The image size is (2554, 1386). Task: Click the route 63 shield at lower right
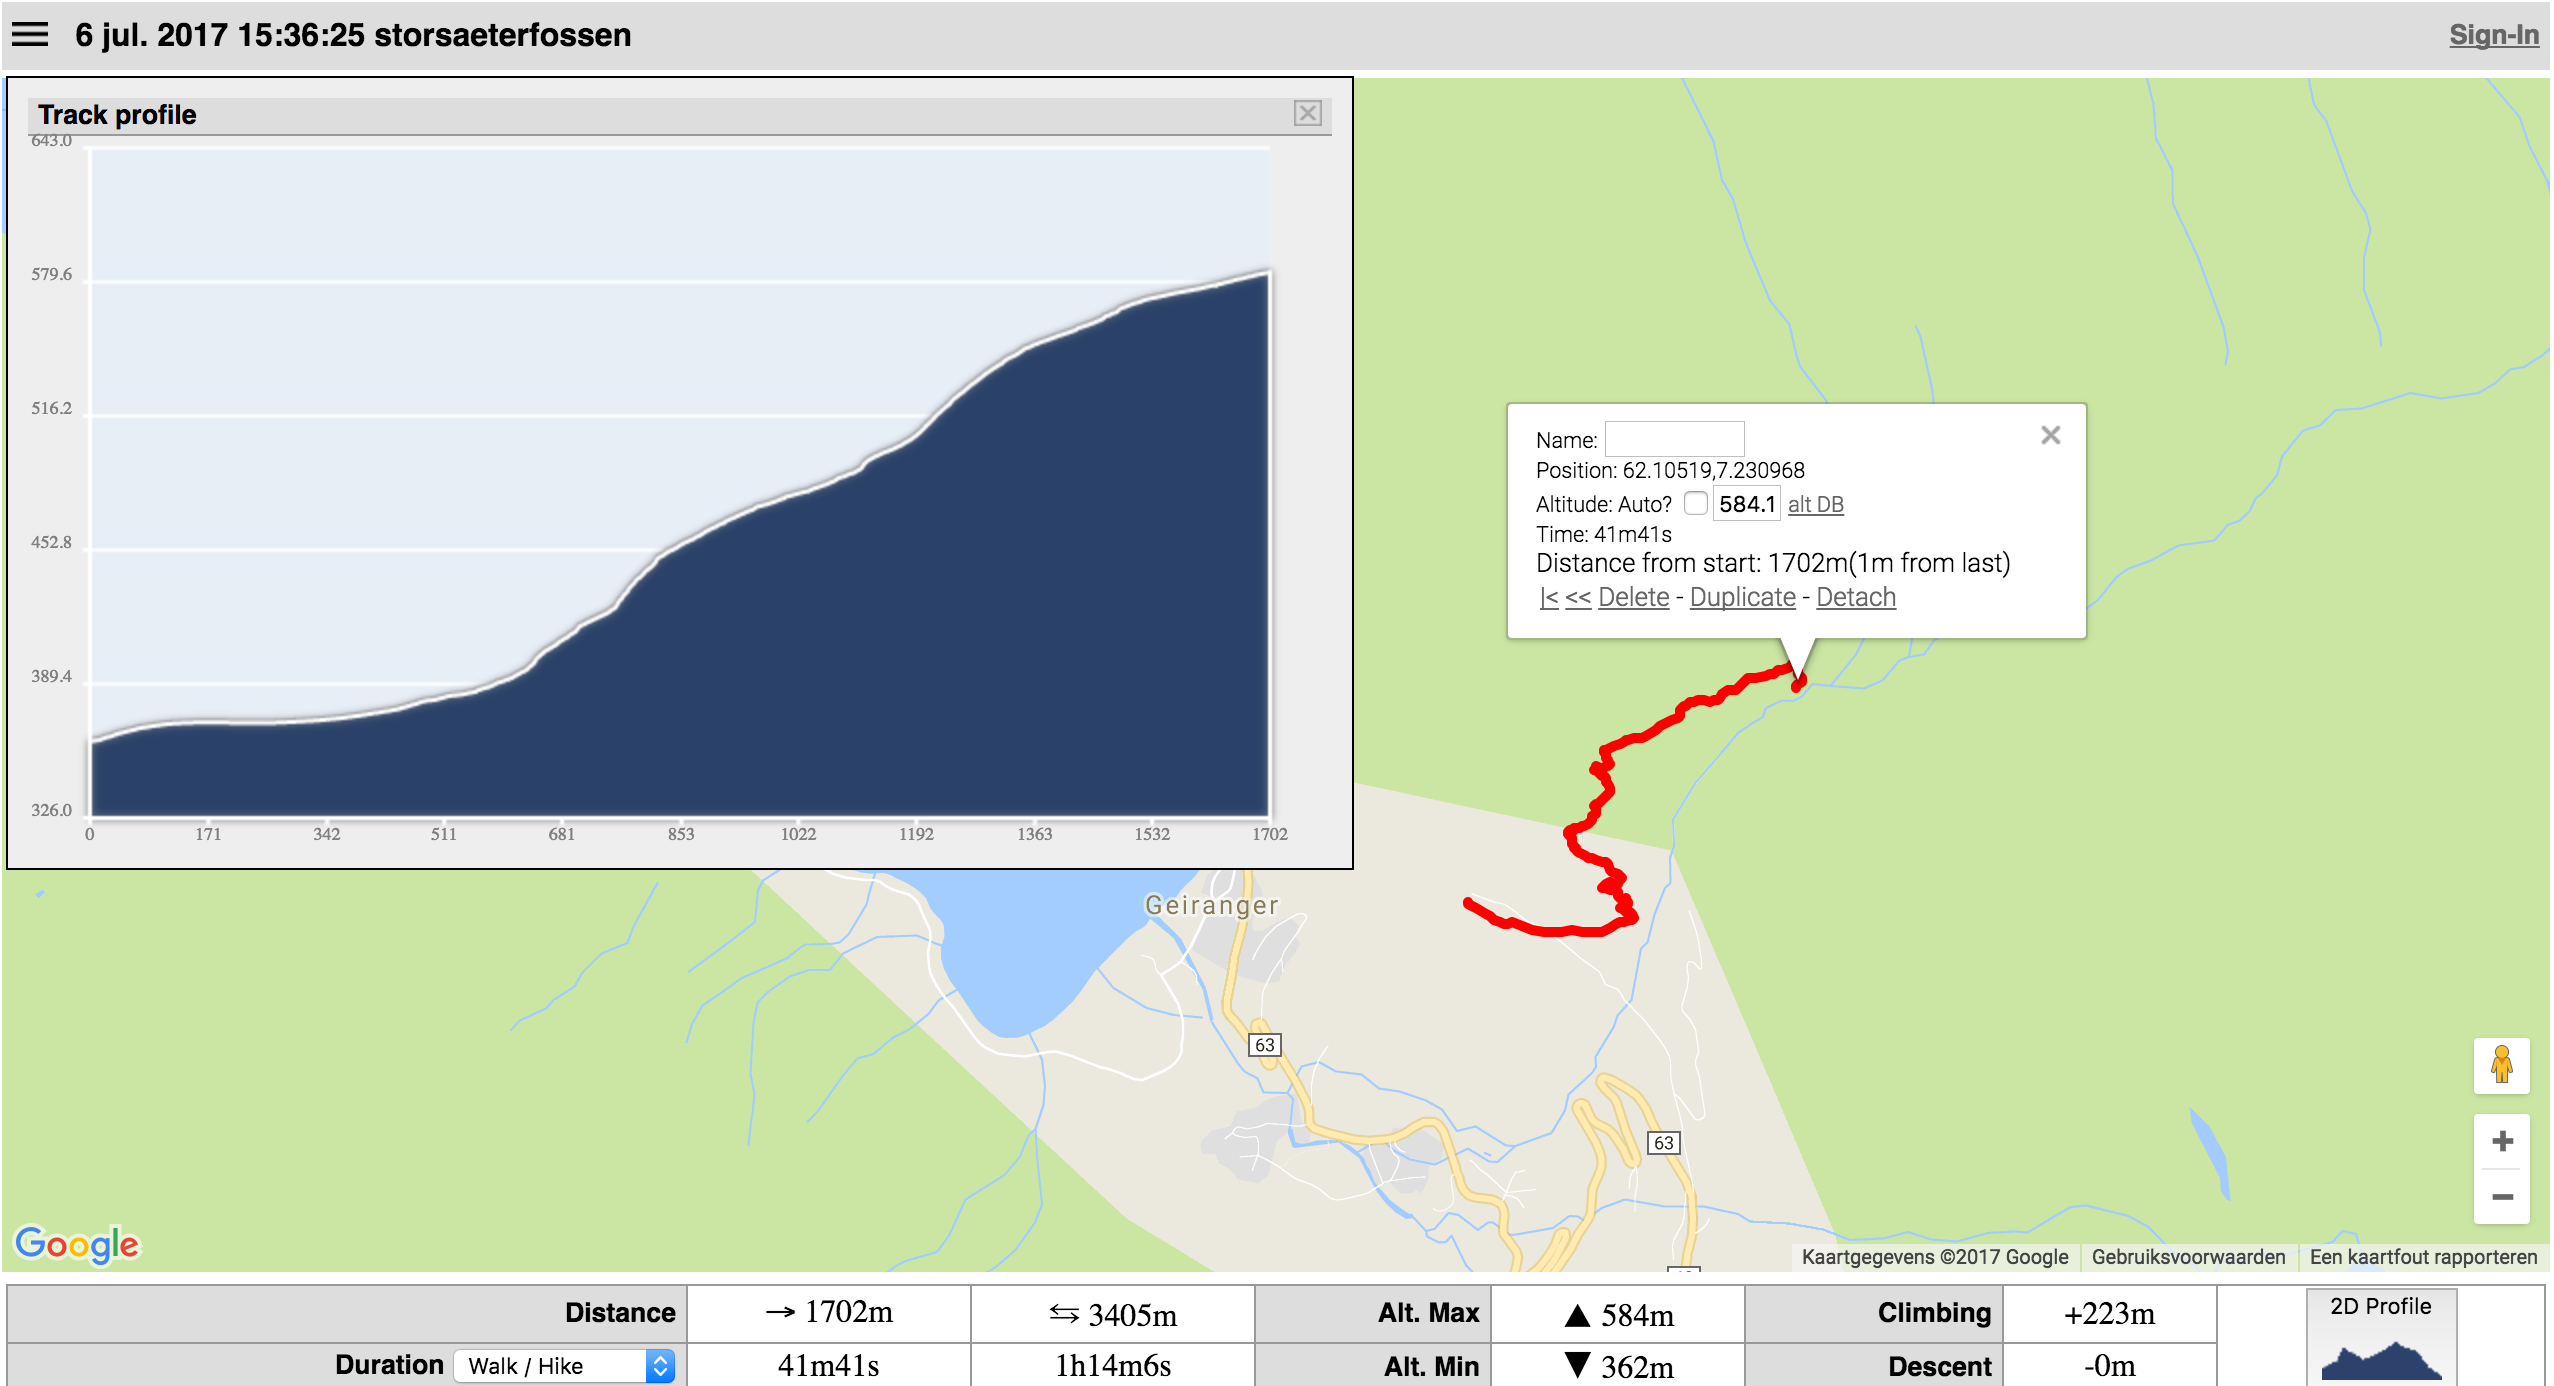(1663, 1142)
